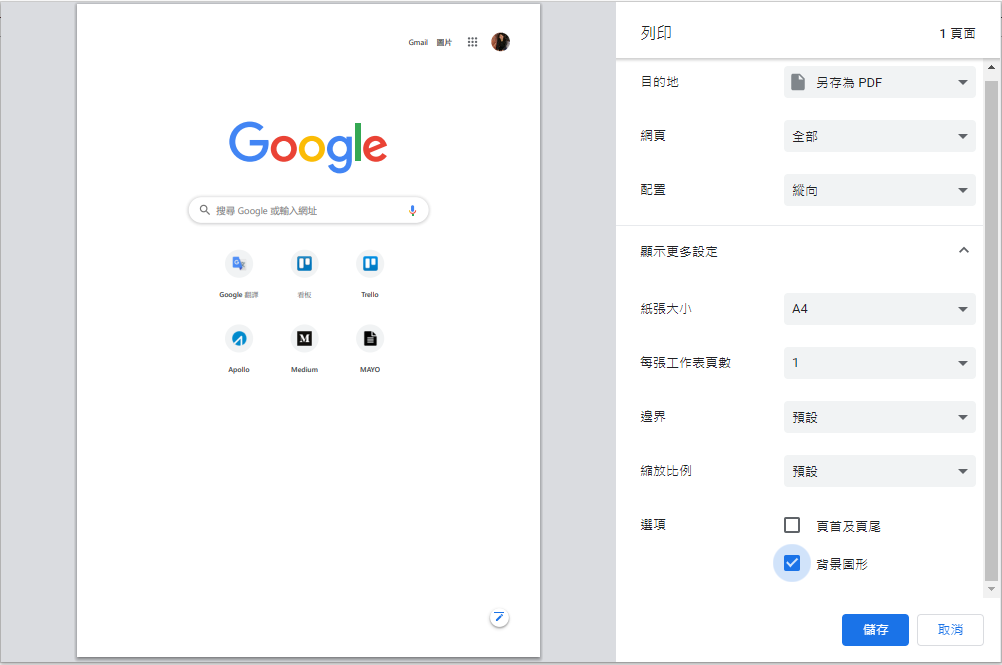The width and height of the screenshot is (1002, 665).
Task: Click the customize pencil icon in preview
Action: click(x=499, y=618)
